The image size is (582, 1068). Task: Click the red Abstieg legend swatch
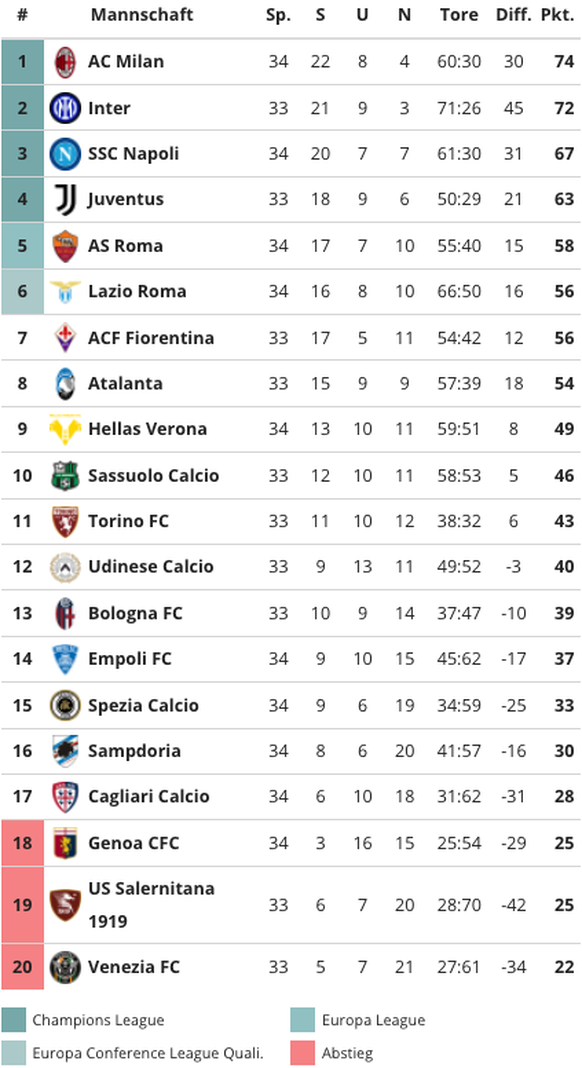[x=302, y=1054]
